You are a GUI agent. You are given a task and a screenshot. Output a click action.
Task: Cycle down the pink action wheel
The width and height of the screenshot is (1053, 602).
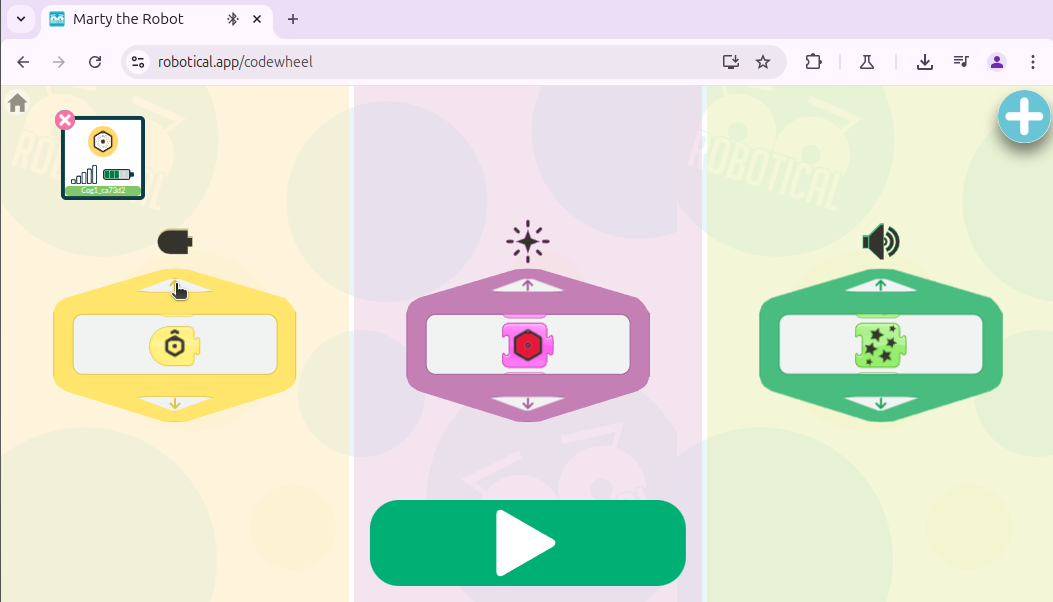click(x=527, y=402)
